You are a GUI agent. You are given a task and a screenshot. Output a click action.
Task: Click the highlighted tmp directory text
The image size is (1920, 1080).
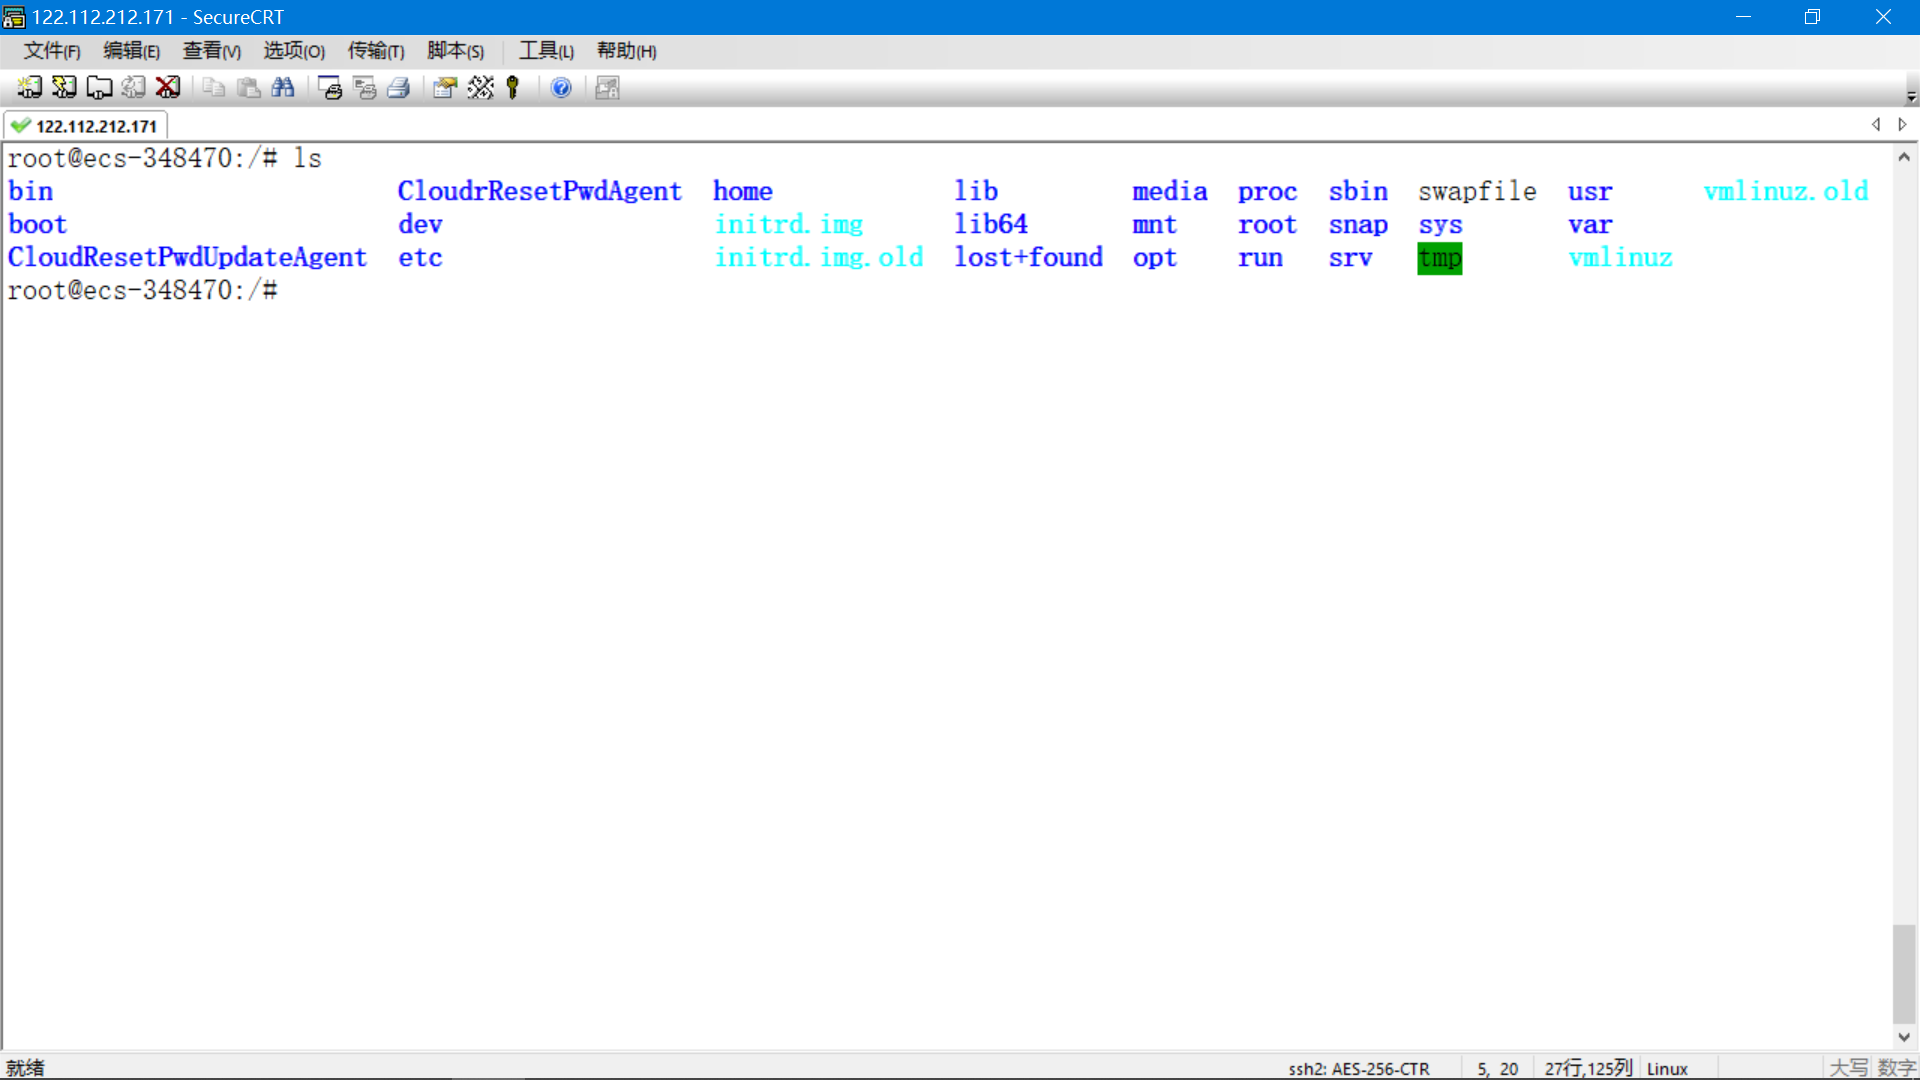pyautogui.click(x=1439, y=258)
